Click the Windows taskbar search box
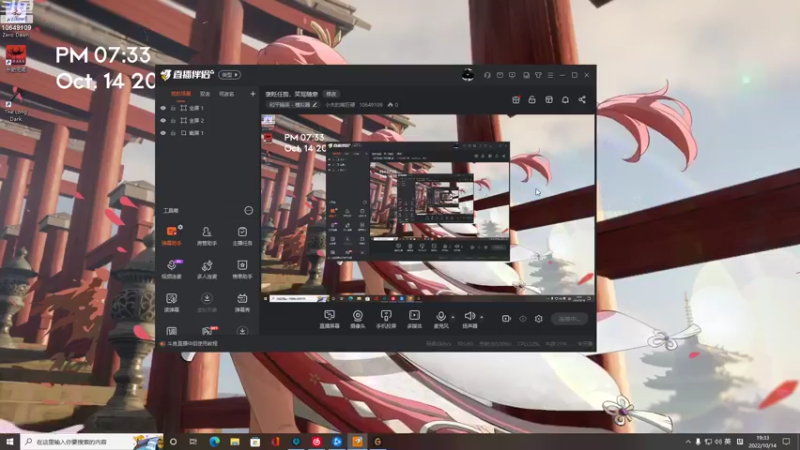Image resolution: width=800 pixels, height=450 pixels. 92,442
